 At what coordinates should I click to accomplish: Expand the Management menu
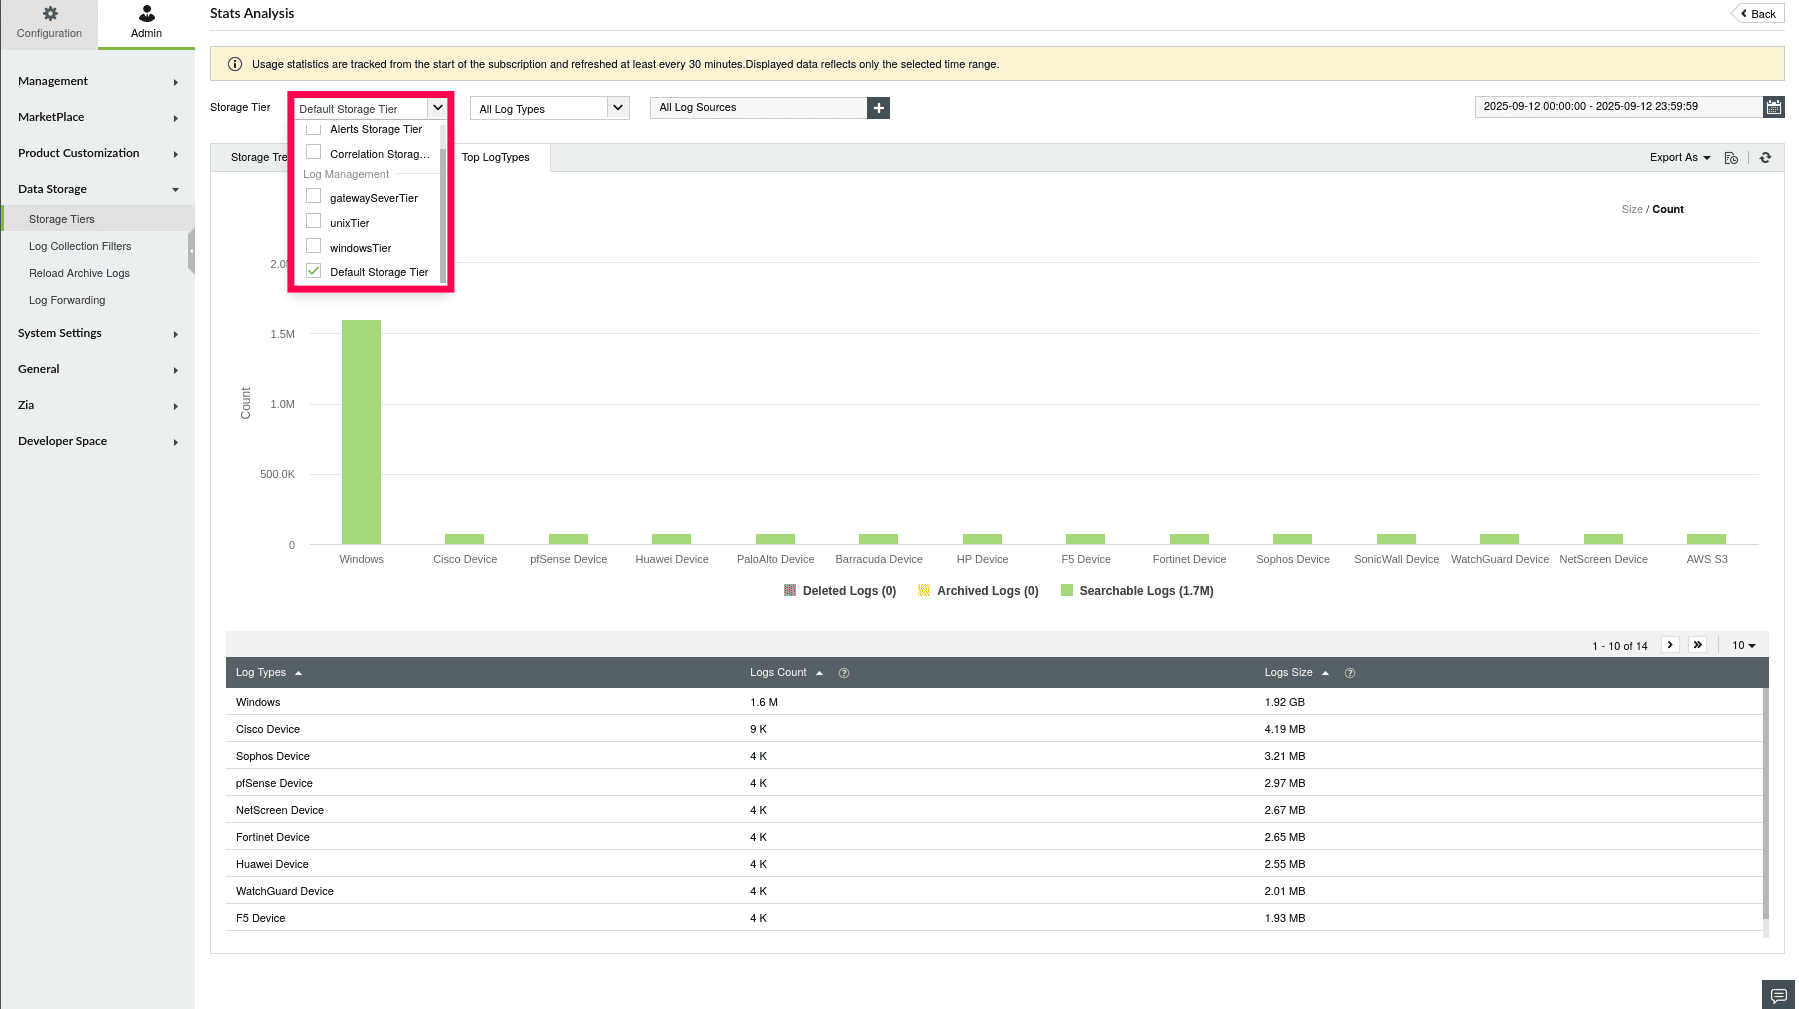(97, 81)
